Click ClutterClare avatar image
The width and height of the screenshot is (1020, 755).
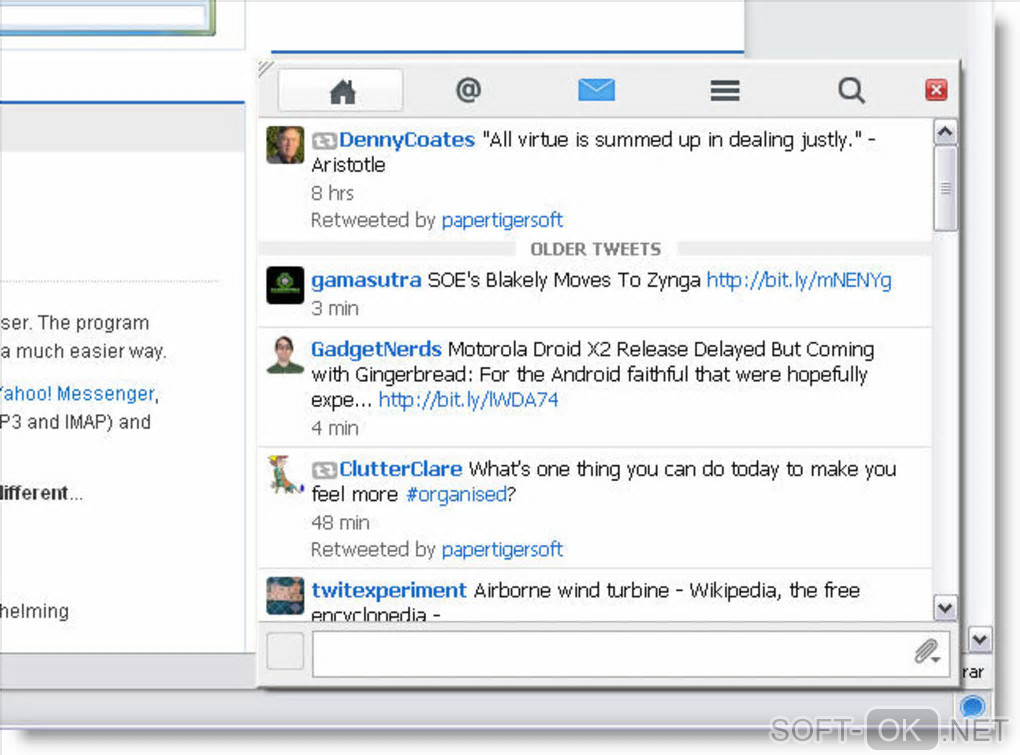click(285, 474)
